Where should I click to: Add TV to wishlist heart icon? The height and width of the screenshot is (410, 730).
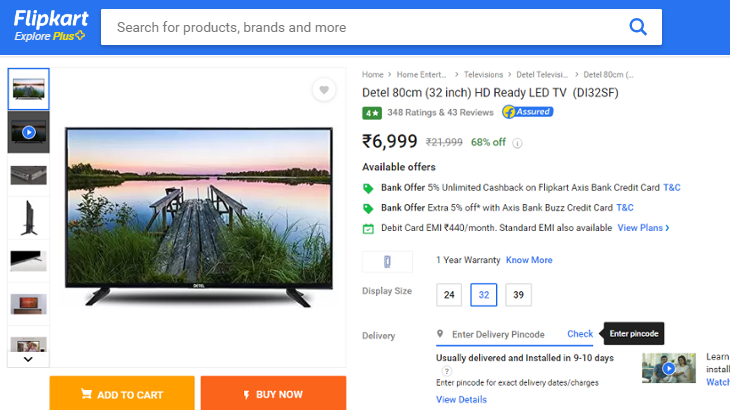coord(324,90)
